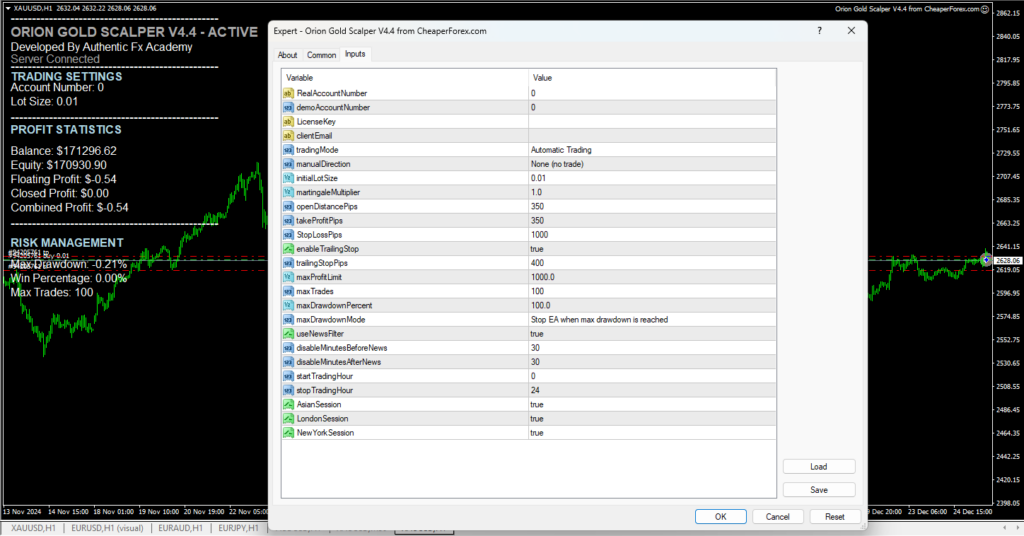1024x536 pixels.
Task: Open the tradingMode value dropdown
Action: pyautogui.click(x=651, y=150)
